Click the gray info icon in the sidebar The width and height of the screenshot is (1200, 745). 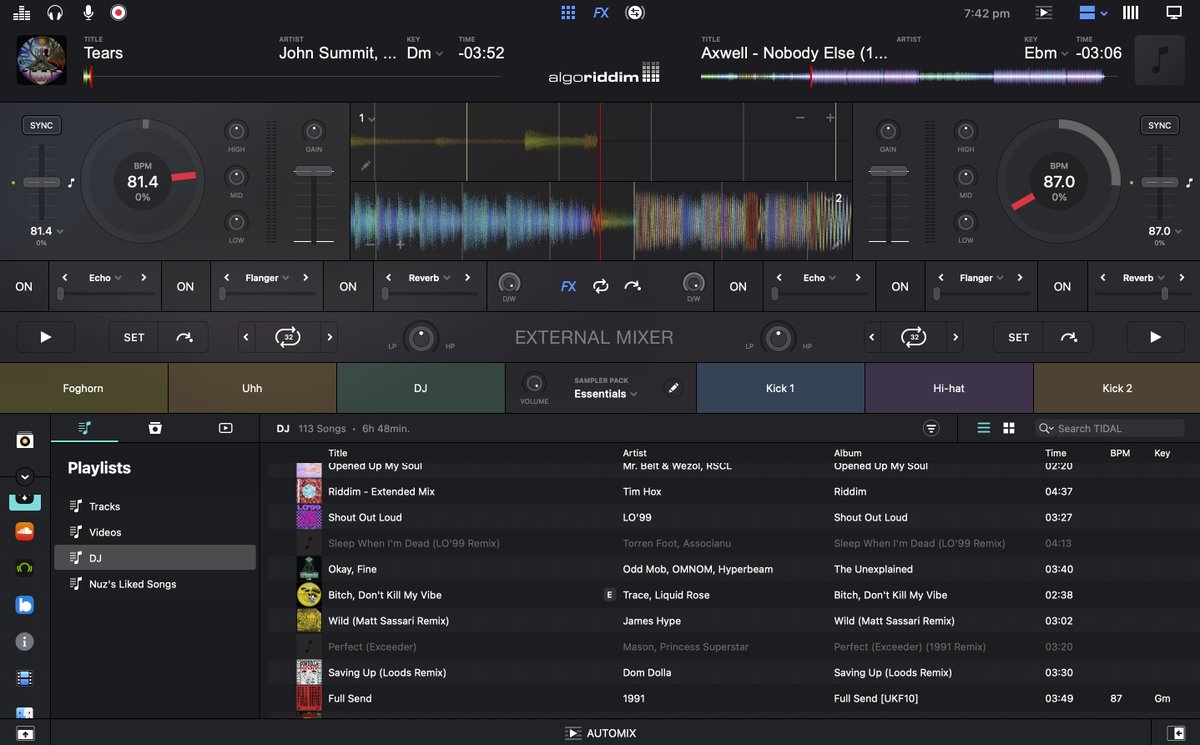coord(24,641)
